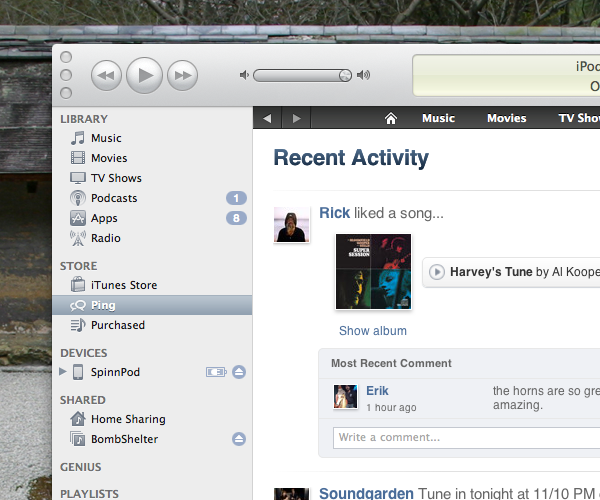Screen dimensions: 600x500
Task: Open Apps via its sidebar icon
Action: click(78, 218)
